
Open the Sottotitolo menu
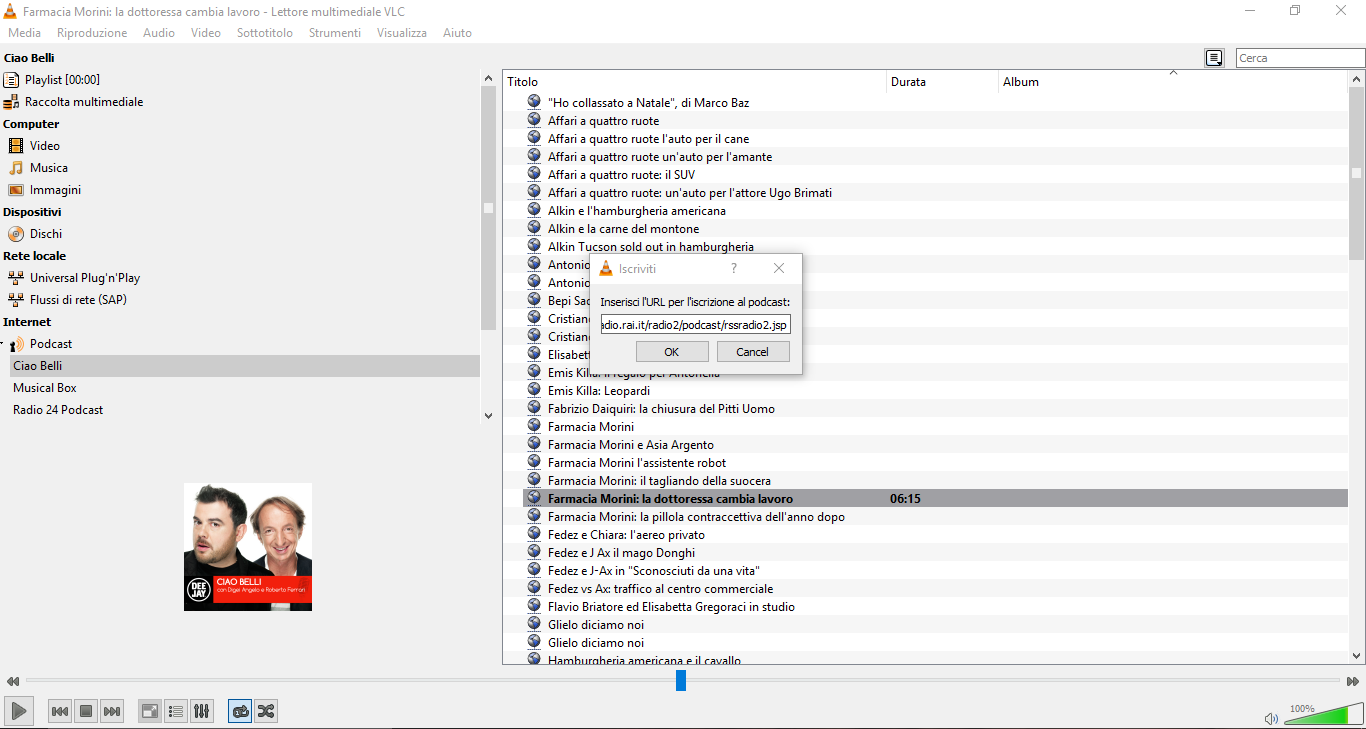[265, 33]
